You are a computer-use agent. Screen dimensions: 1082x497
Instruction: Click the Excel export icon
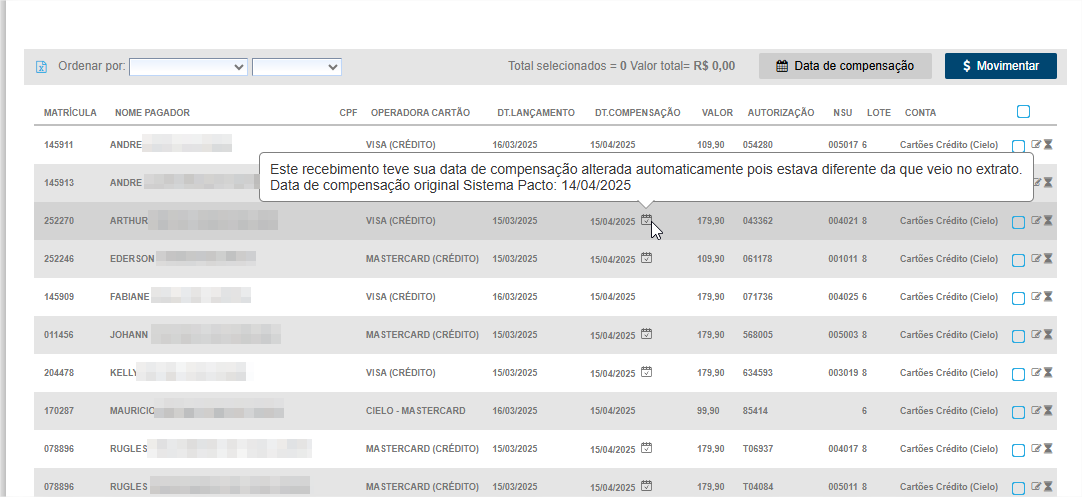click(x=41, y=67)
